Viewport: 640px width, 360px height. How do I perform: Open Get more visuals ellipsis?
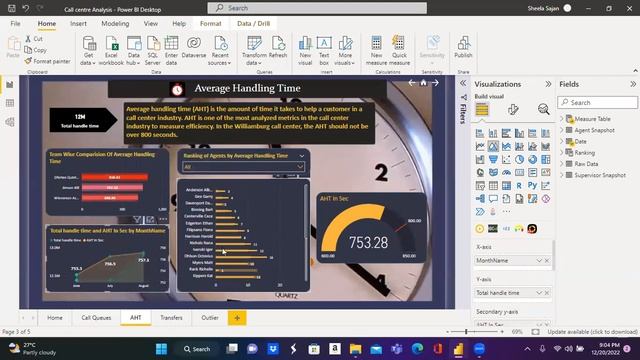pos(506,211)
